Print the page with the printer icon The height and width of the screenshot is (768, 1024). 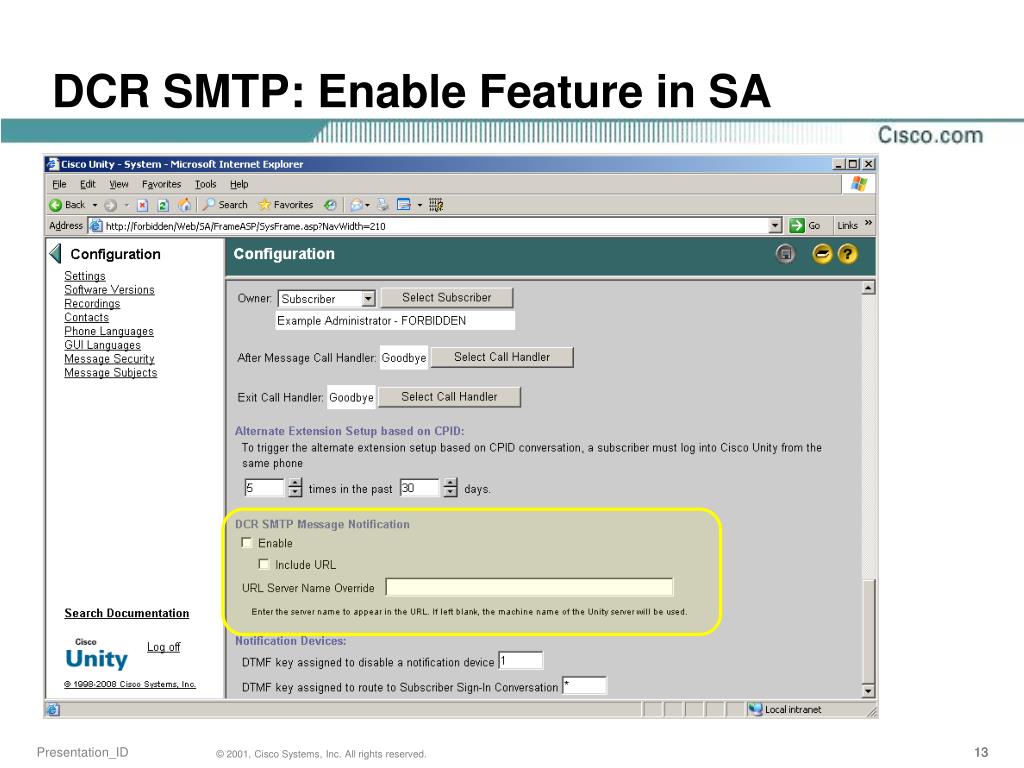(383, 205)
